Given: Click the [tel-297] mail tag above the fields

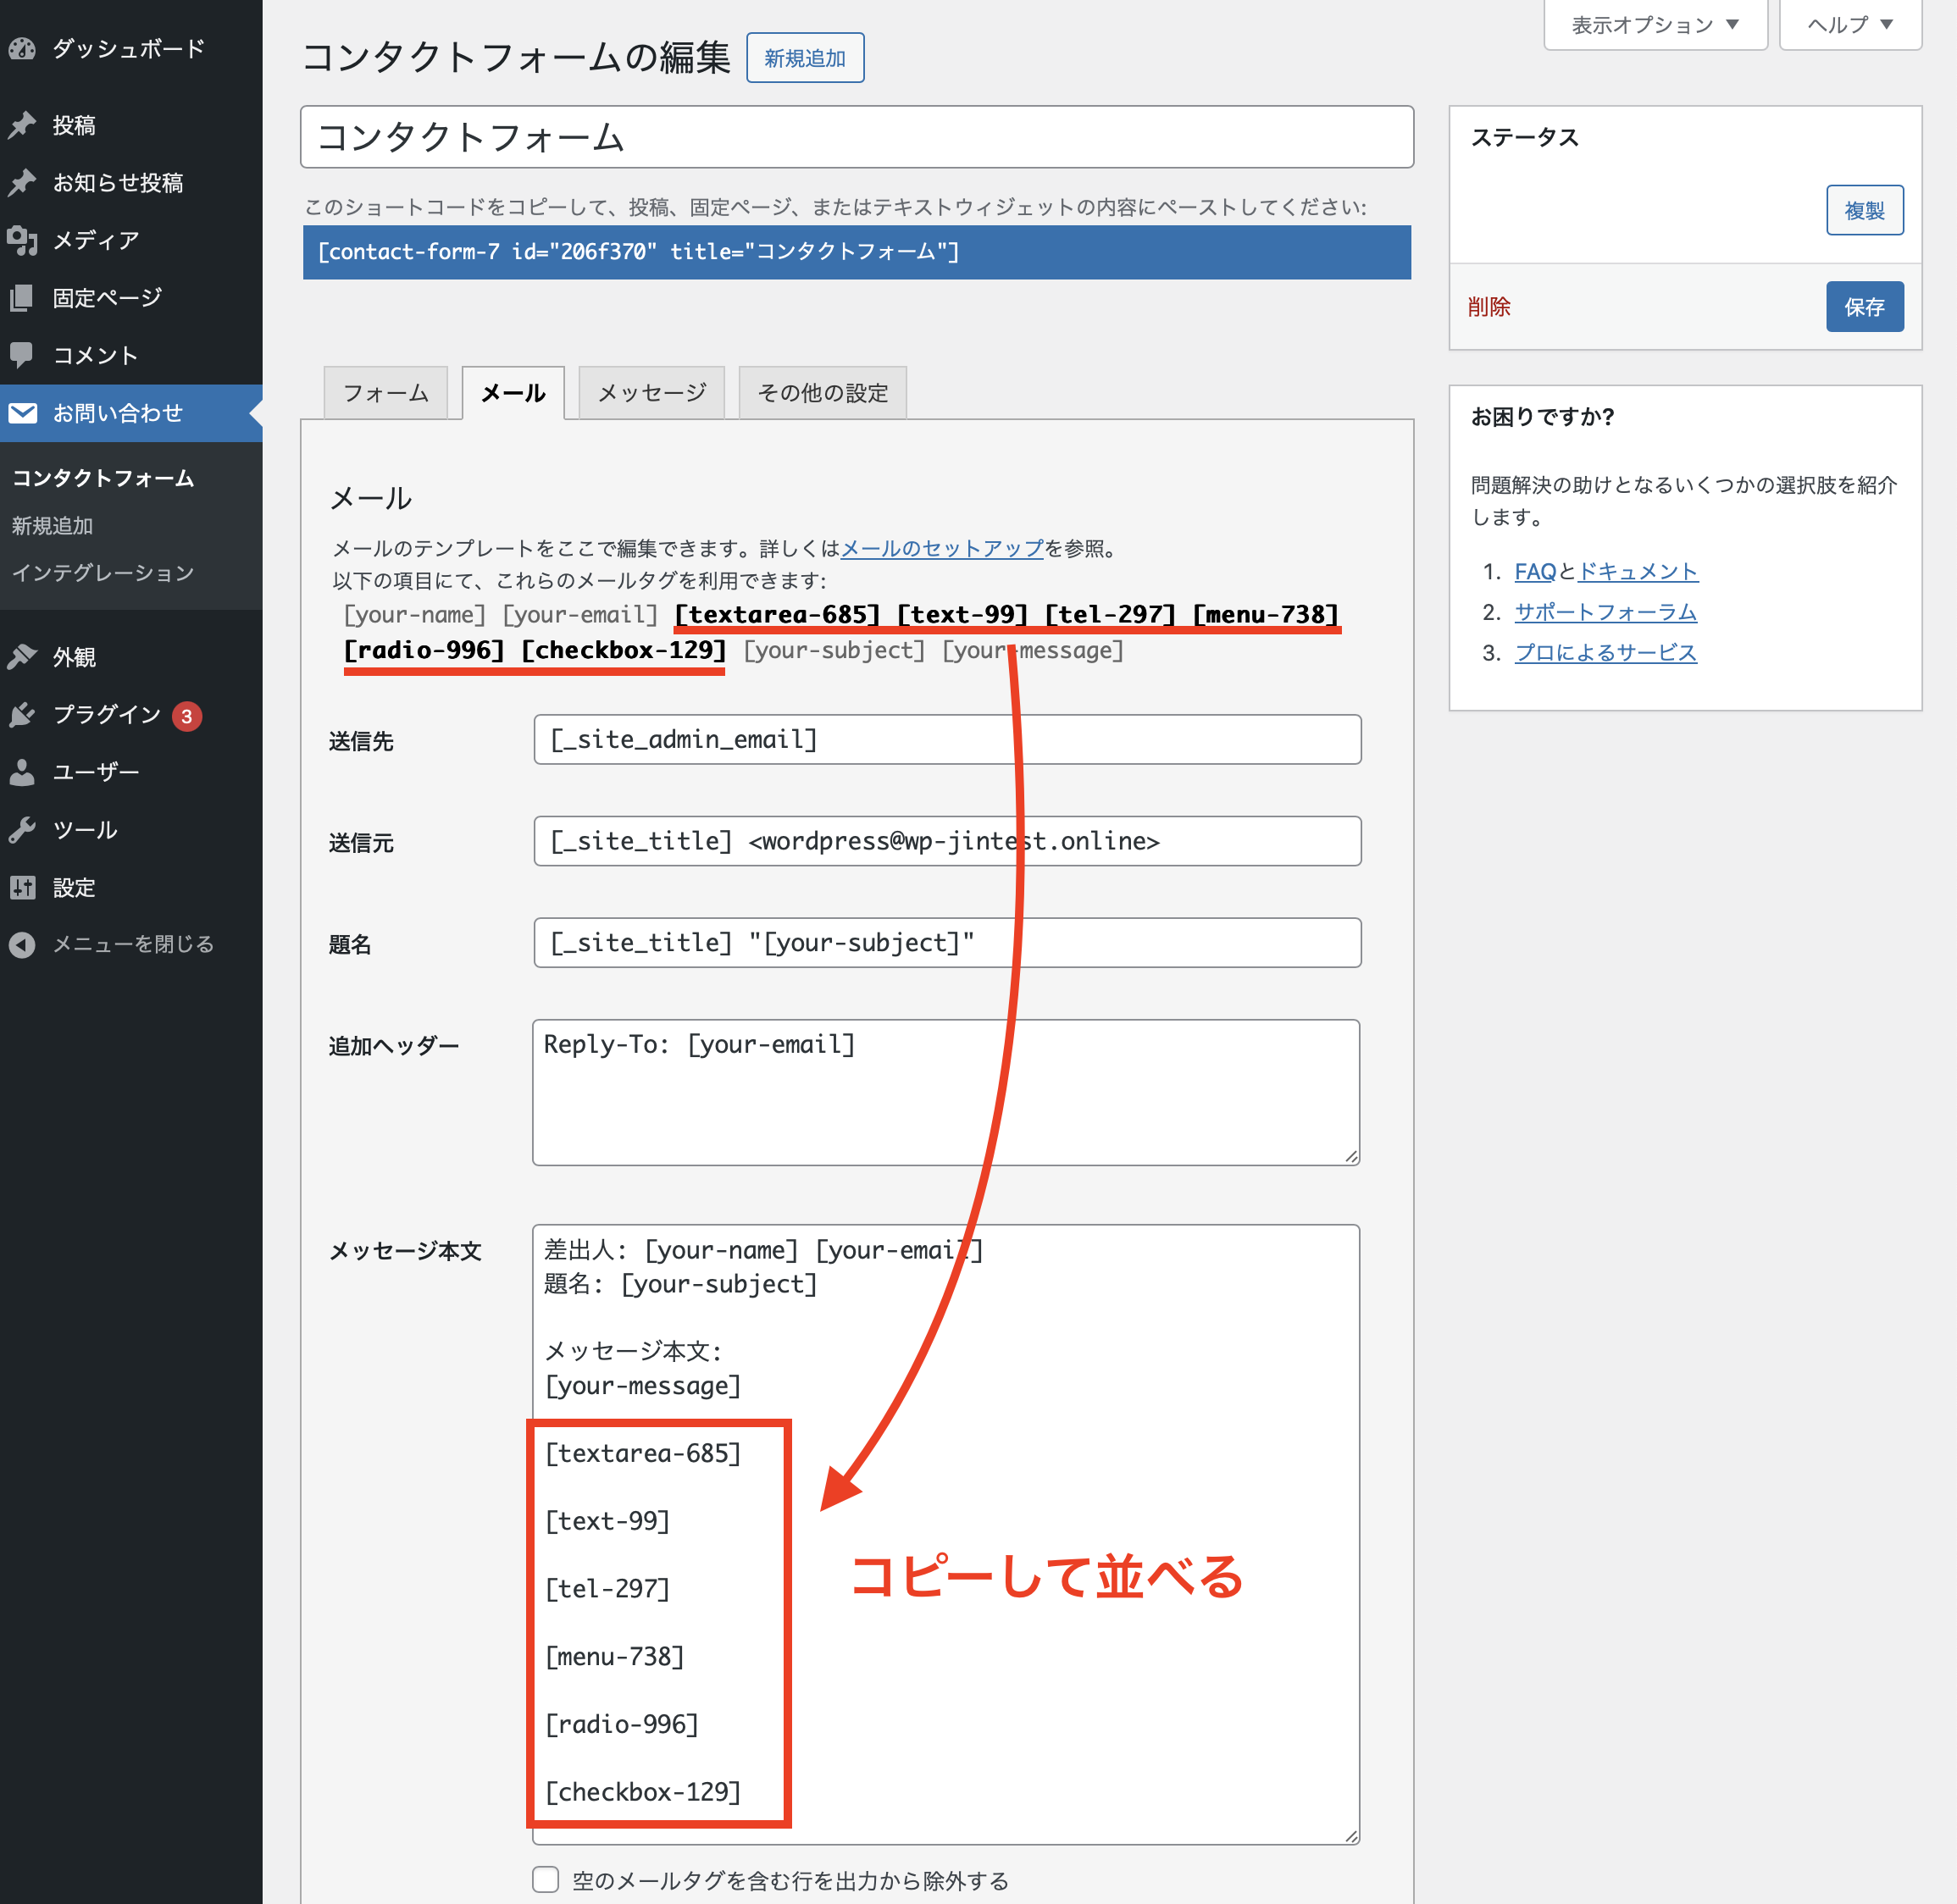Looking at the screenshot, I should click(1110, 614).
